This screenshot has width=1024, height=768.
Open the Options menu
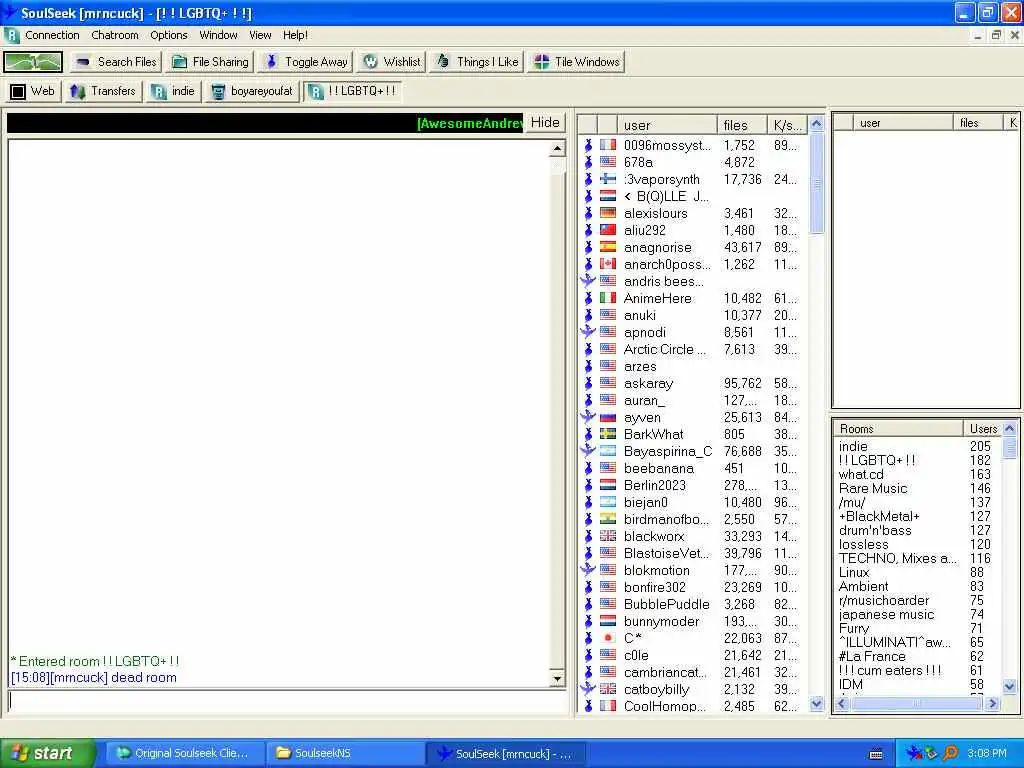[x=168, y=35]
